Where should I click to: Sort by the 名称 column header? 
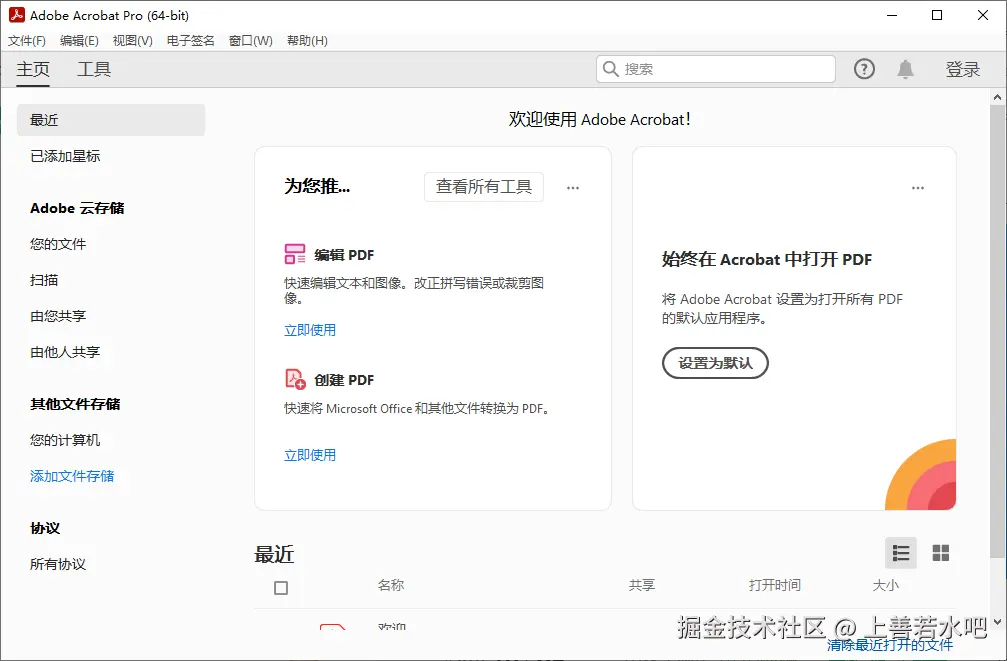tap(390, 585)
